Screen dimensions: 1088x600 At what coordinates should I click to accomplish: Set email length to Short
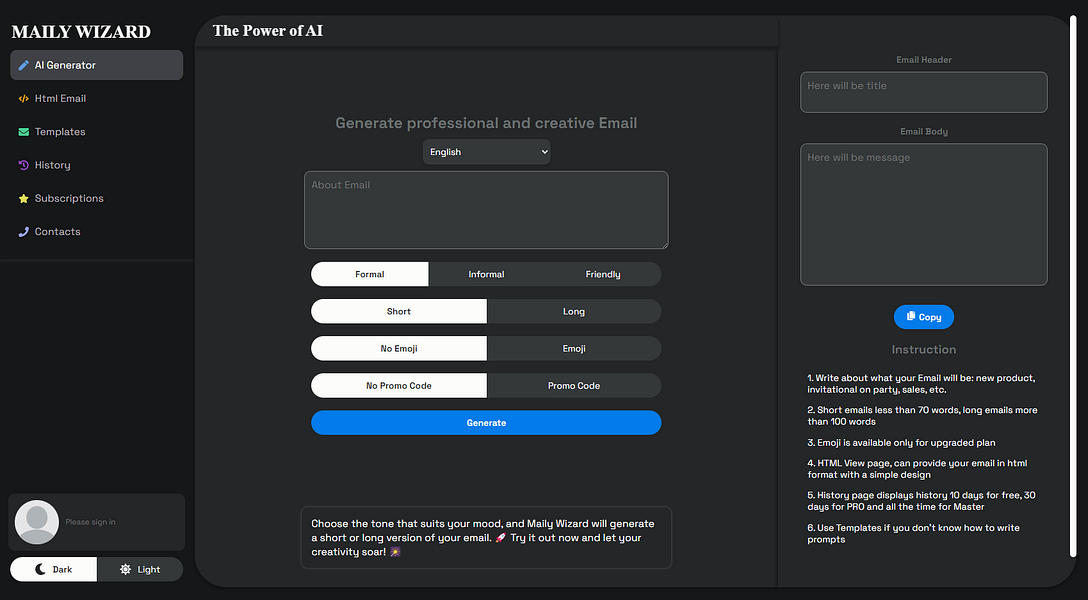click(399, 311)
